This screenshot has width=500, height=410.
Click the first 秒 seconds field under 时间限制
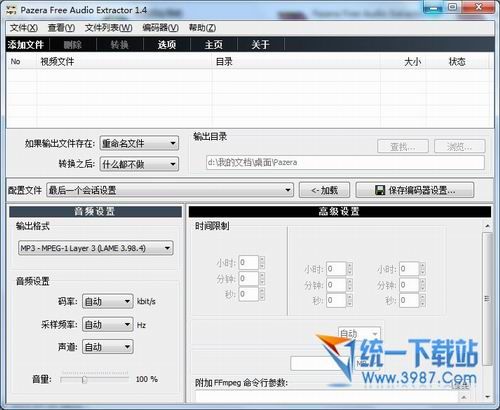[x=248, y=294]
